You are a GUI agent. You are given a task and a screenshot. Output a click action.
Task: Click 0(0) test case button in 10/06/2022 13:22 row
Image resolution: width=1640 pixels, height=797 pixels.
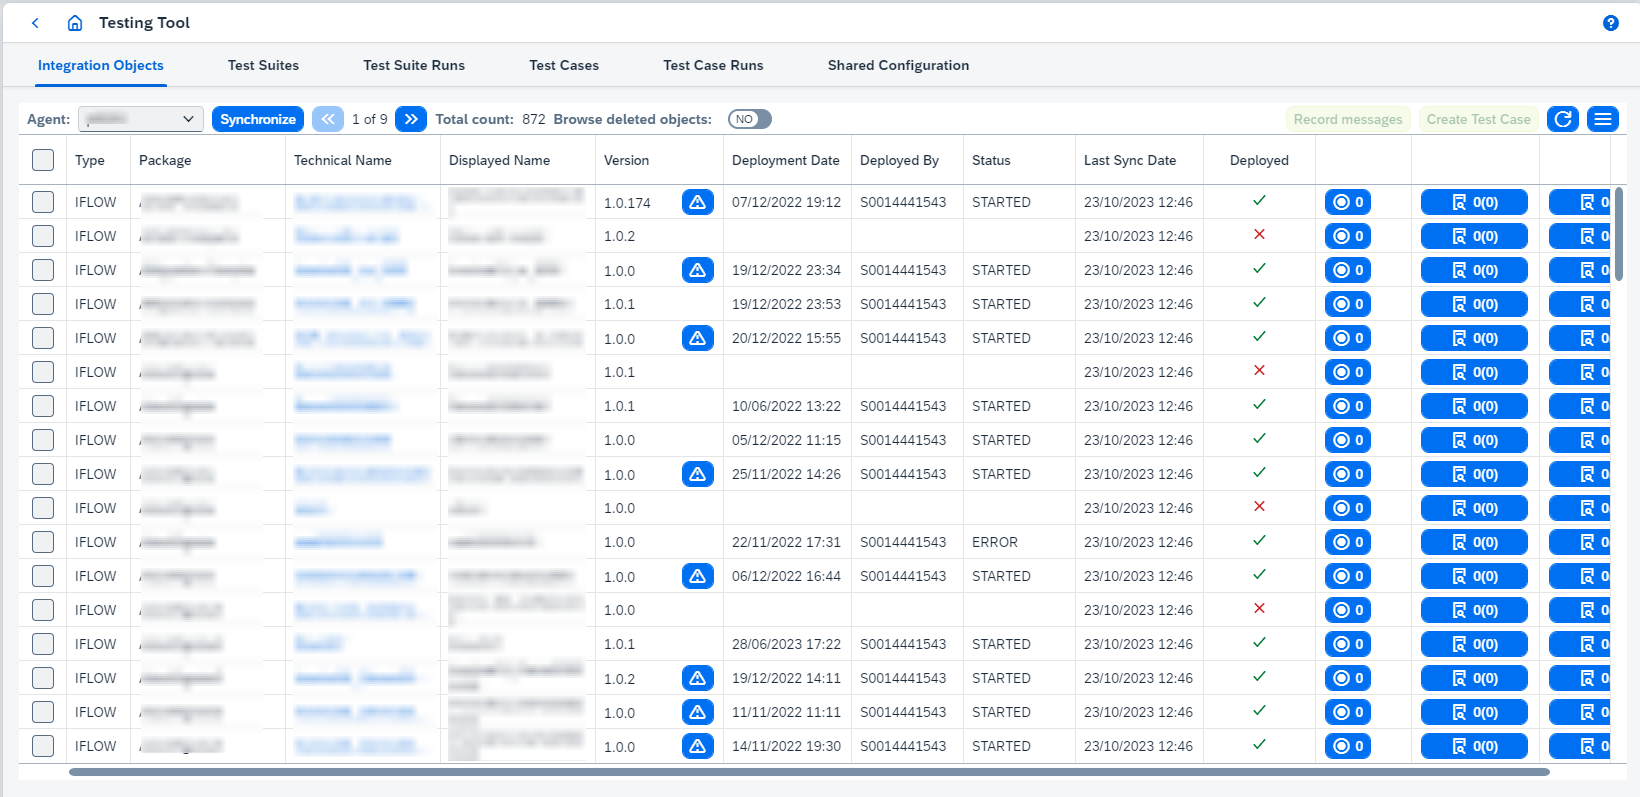[1474, 406]
